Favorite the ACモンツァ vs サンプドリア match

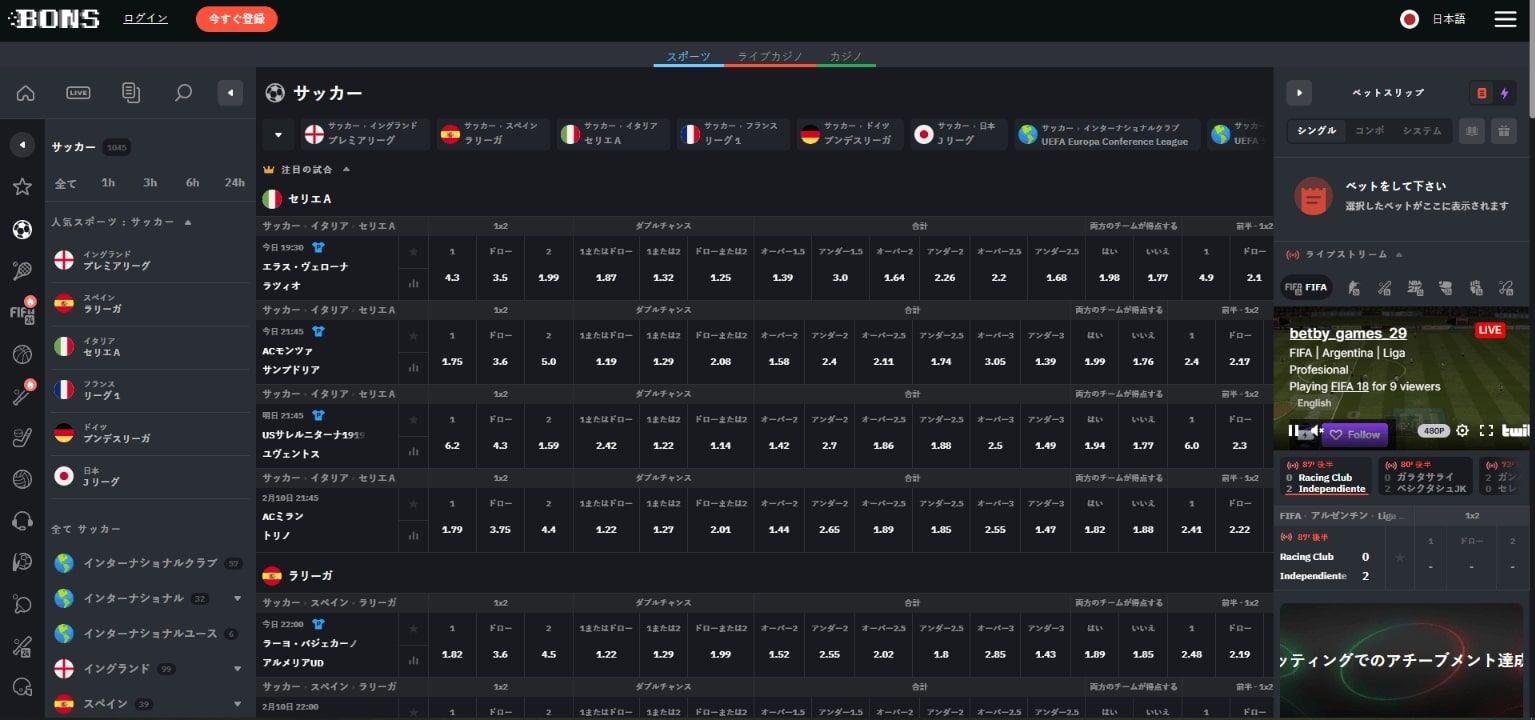[x=413, y=335]
